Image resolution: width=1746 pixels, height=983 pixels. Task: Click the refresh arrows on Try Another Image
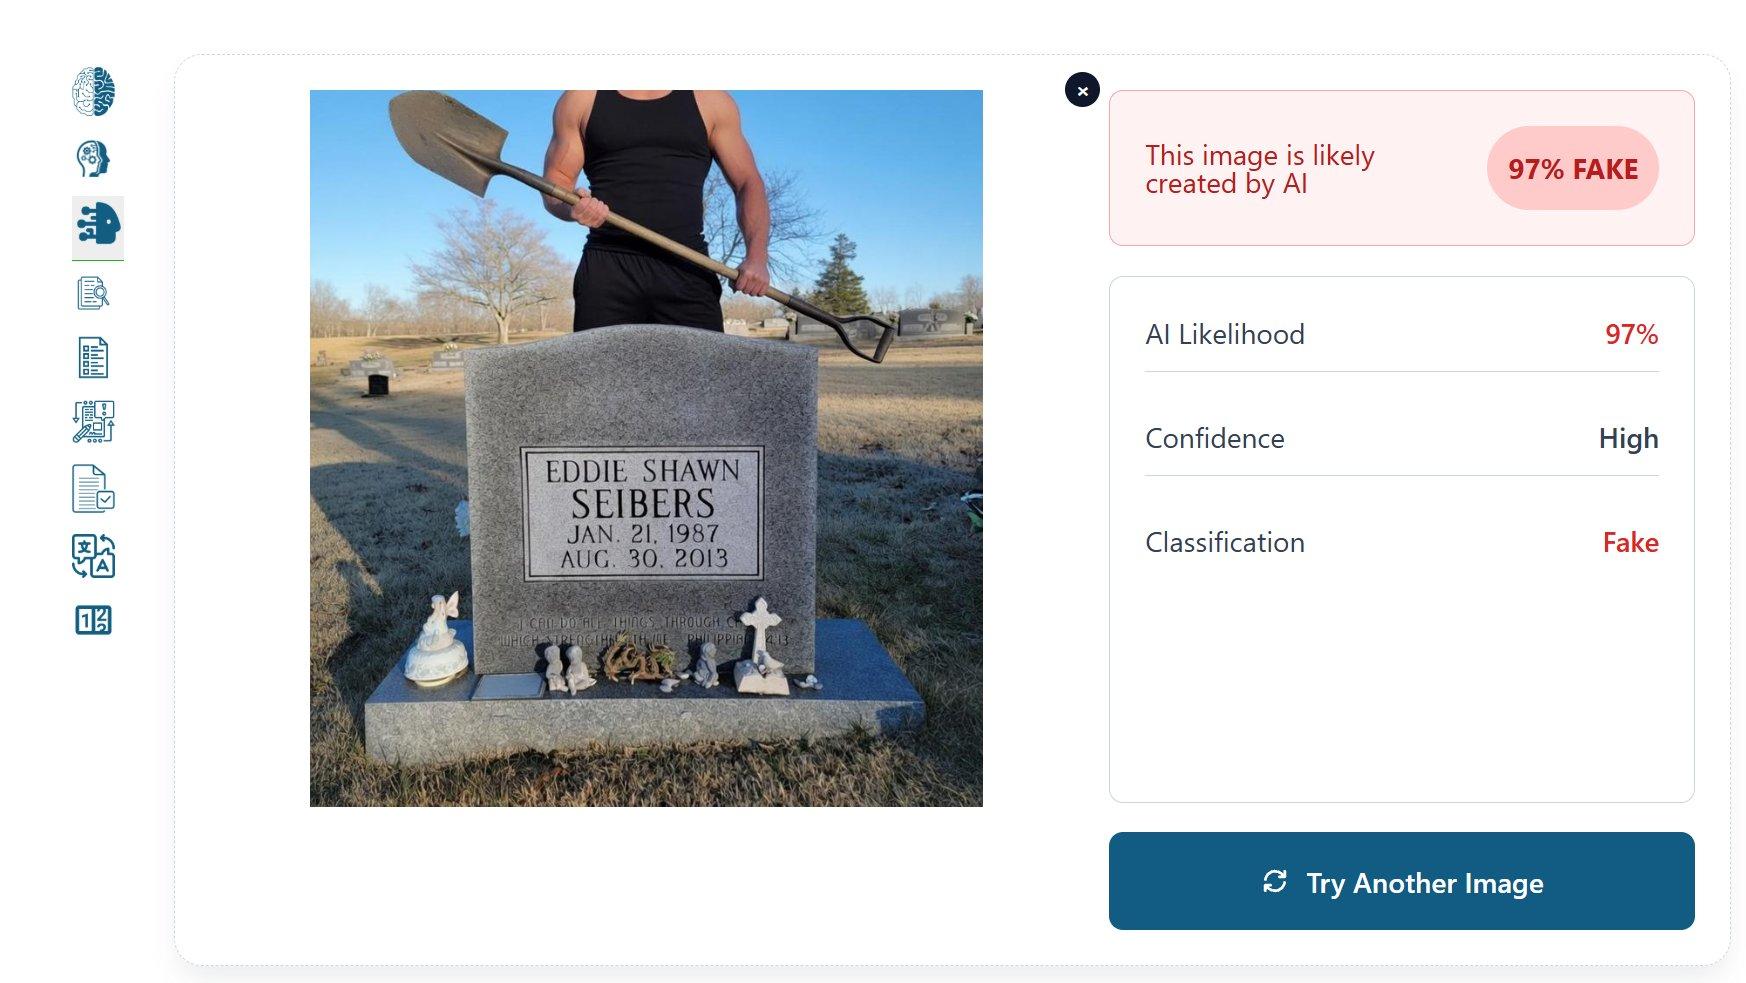[x=1275, y=882]
